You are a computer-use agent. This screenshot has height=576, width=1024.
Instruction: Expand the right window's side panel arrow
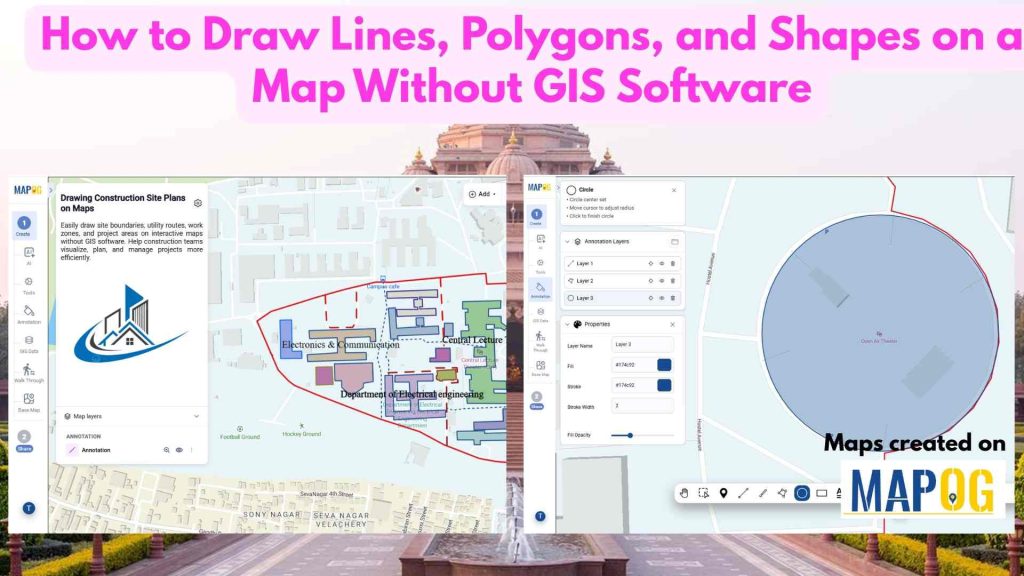click(x=556, y=187)
